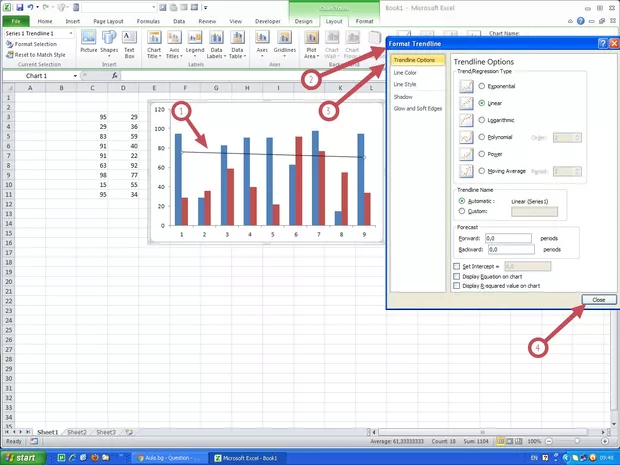Enable Display Equation on chart
This screenshot has width=620, height=465.
(457, 276)
